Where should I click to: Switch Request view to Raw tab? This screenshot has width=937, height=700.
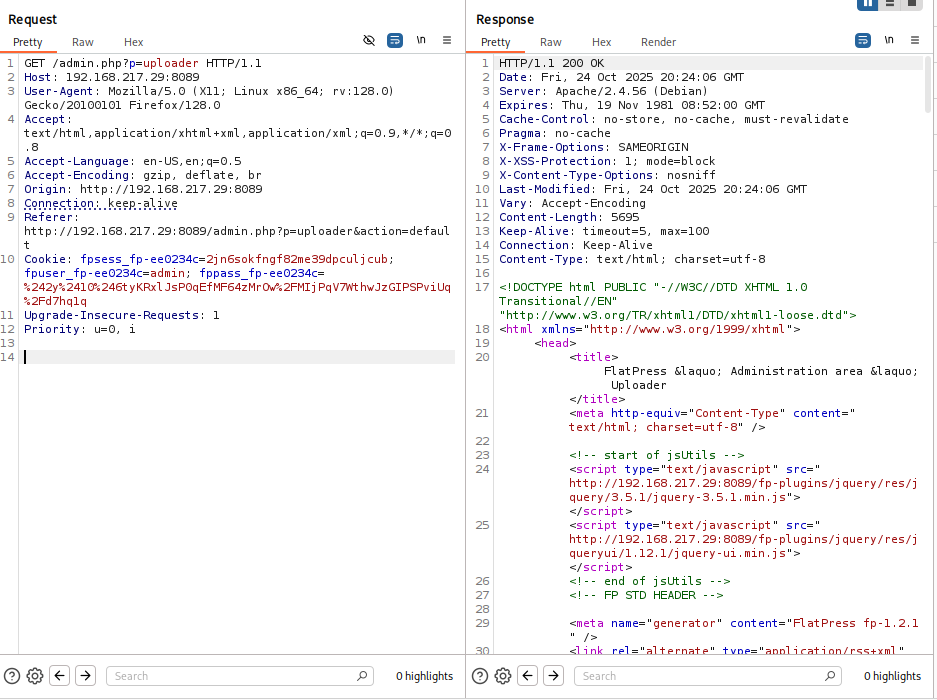click(83, 42)
